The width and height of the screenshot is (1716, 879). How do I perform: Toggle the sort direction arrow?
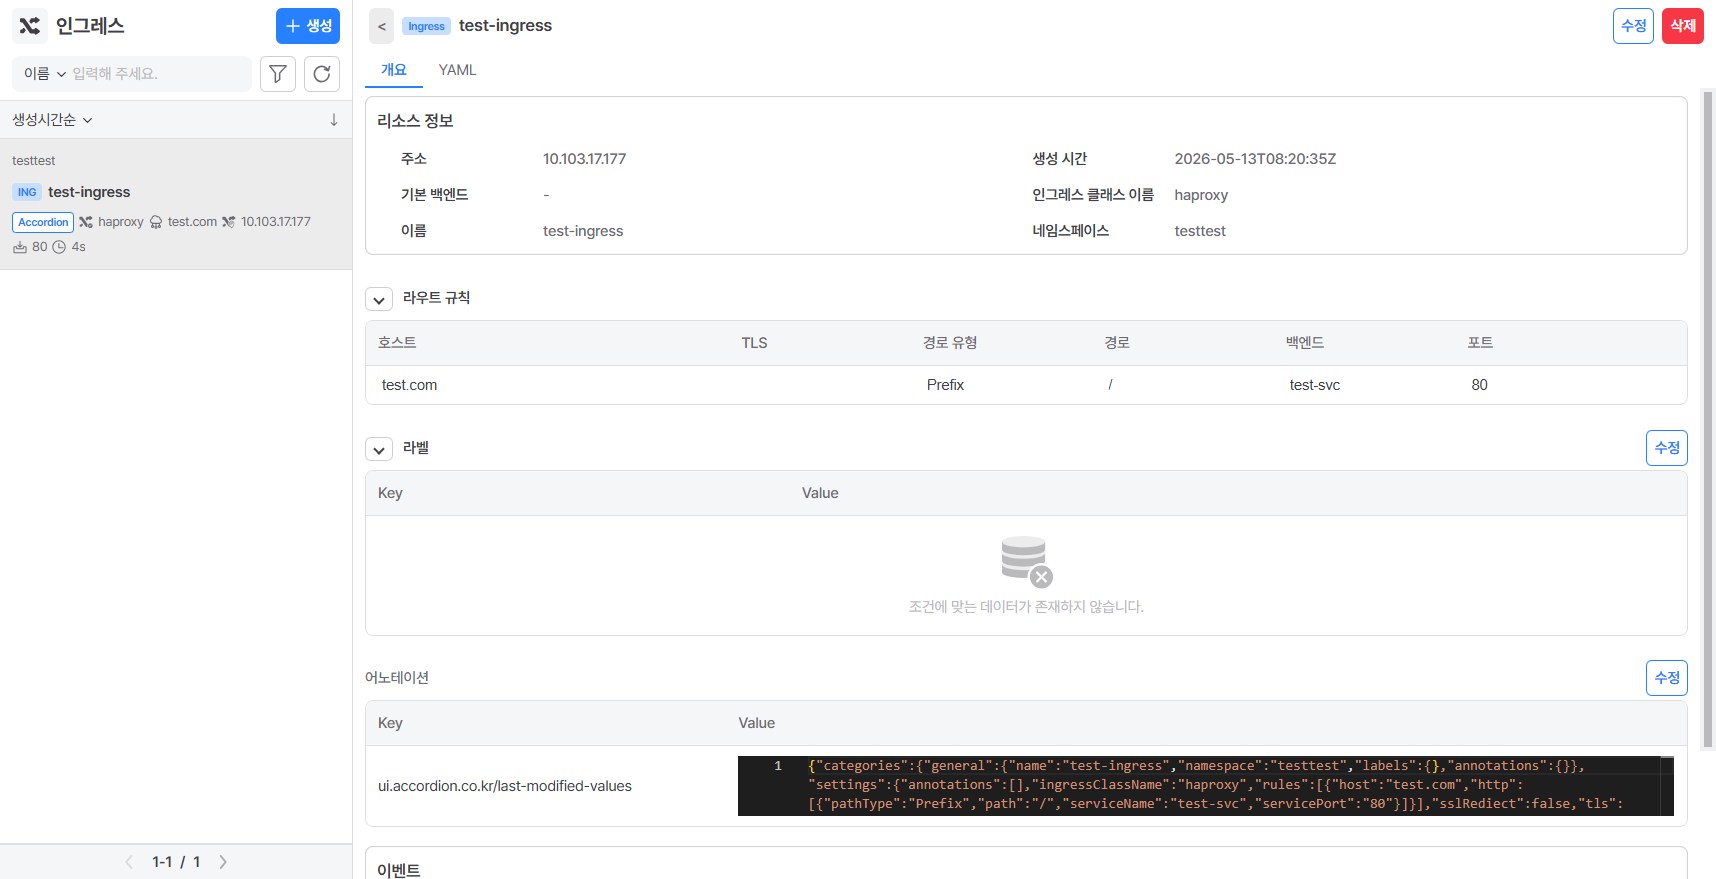coord(334,120)
